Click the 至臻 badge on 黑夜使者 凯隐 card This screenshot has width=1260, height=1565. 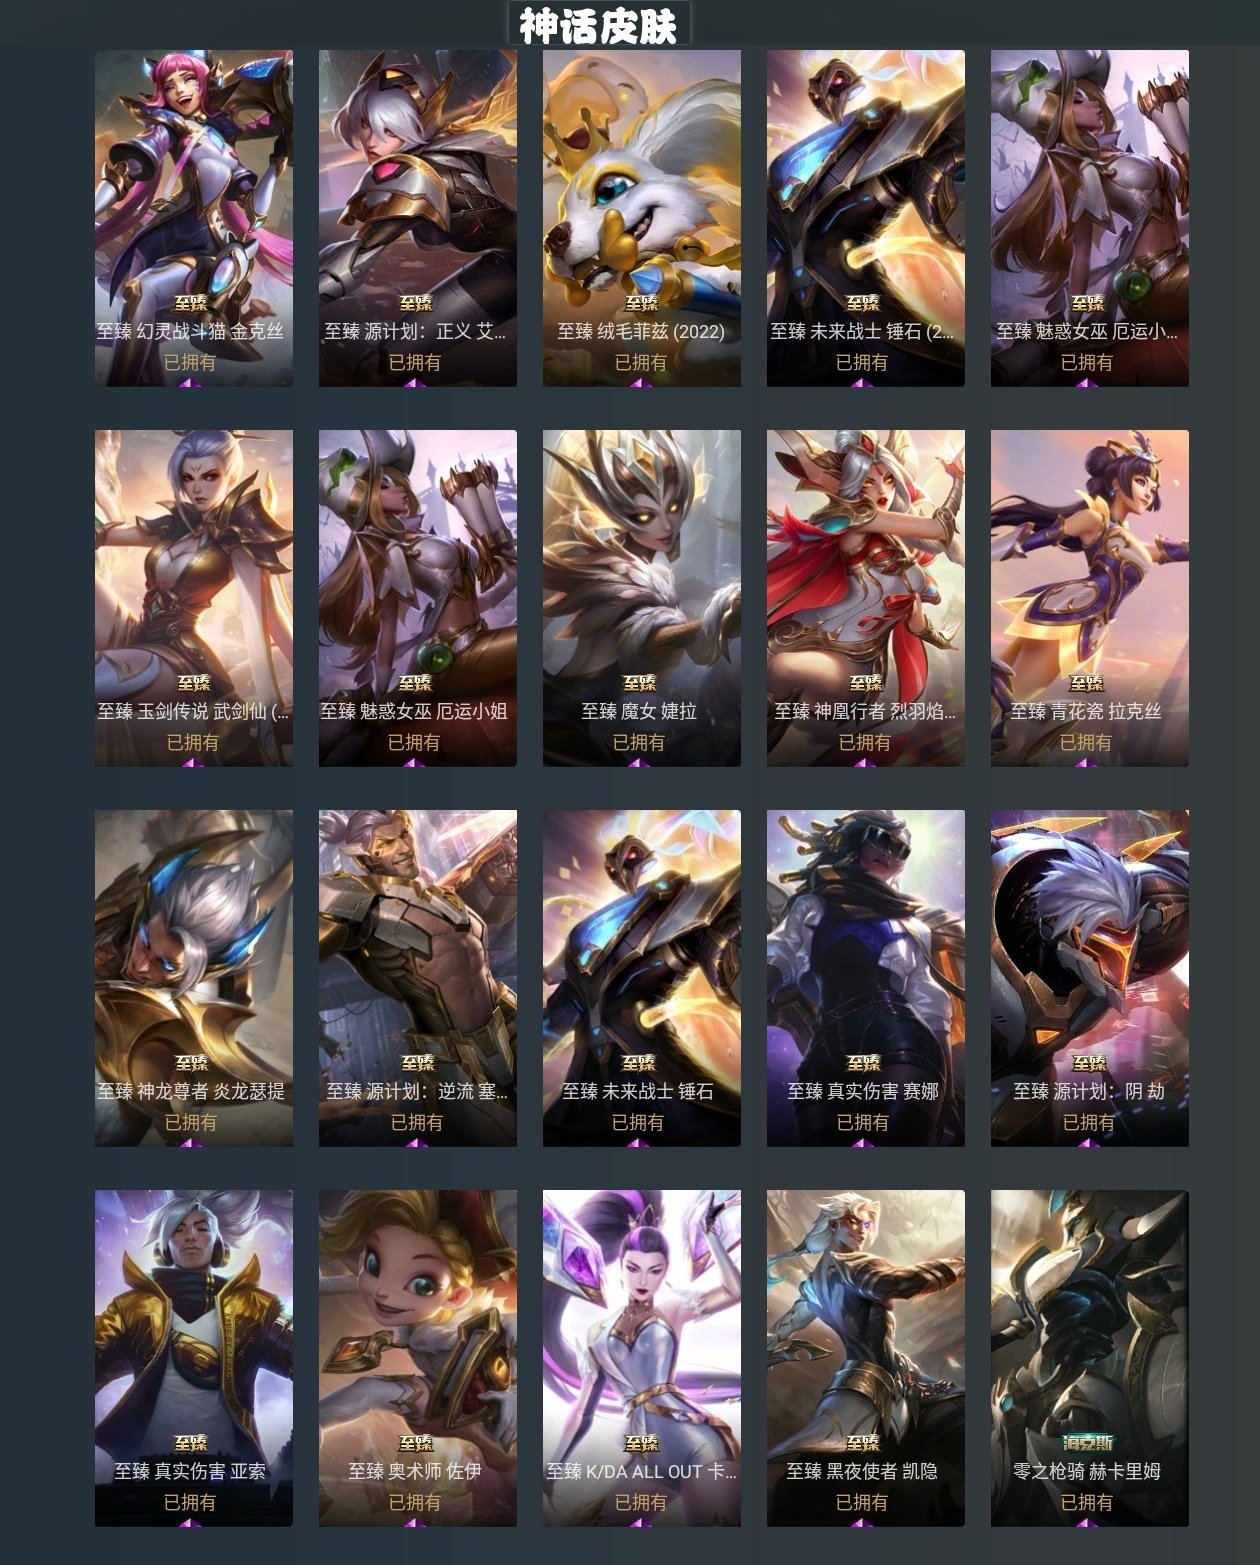862,1443
